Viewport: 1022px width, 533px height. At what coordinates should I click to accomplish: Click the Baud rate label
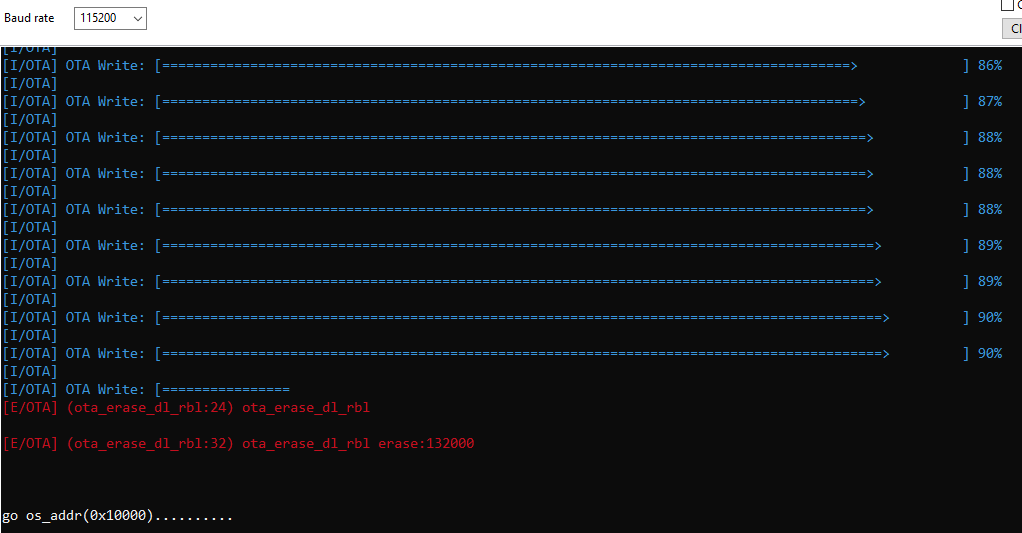(x=29, y=18)
